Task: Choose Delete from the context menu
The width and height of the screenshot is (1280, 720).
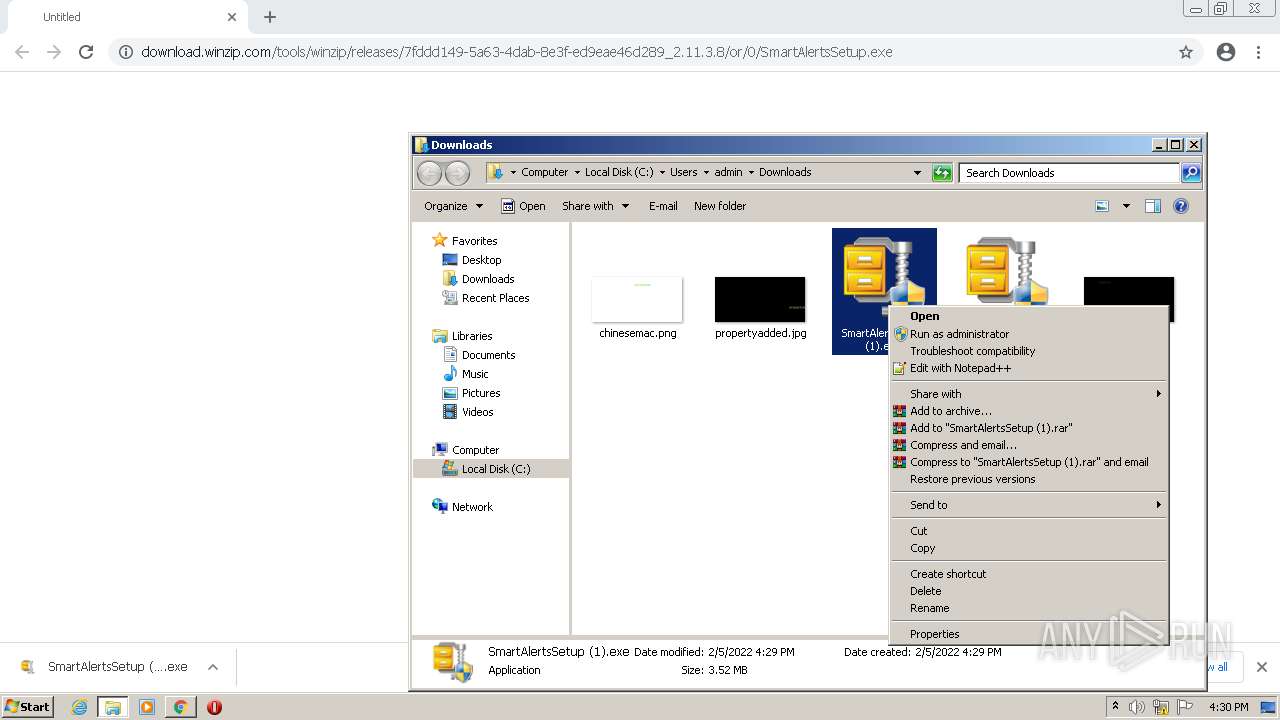Action: pos(1029,591)
